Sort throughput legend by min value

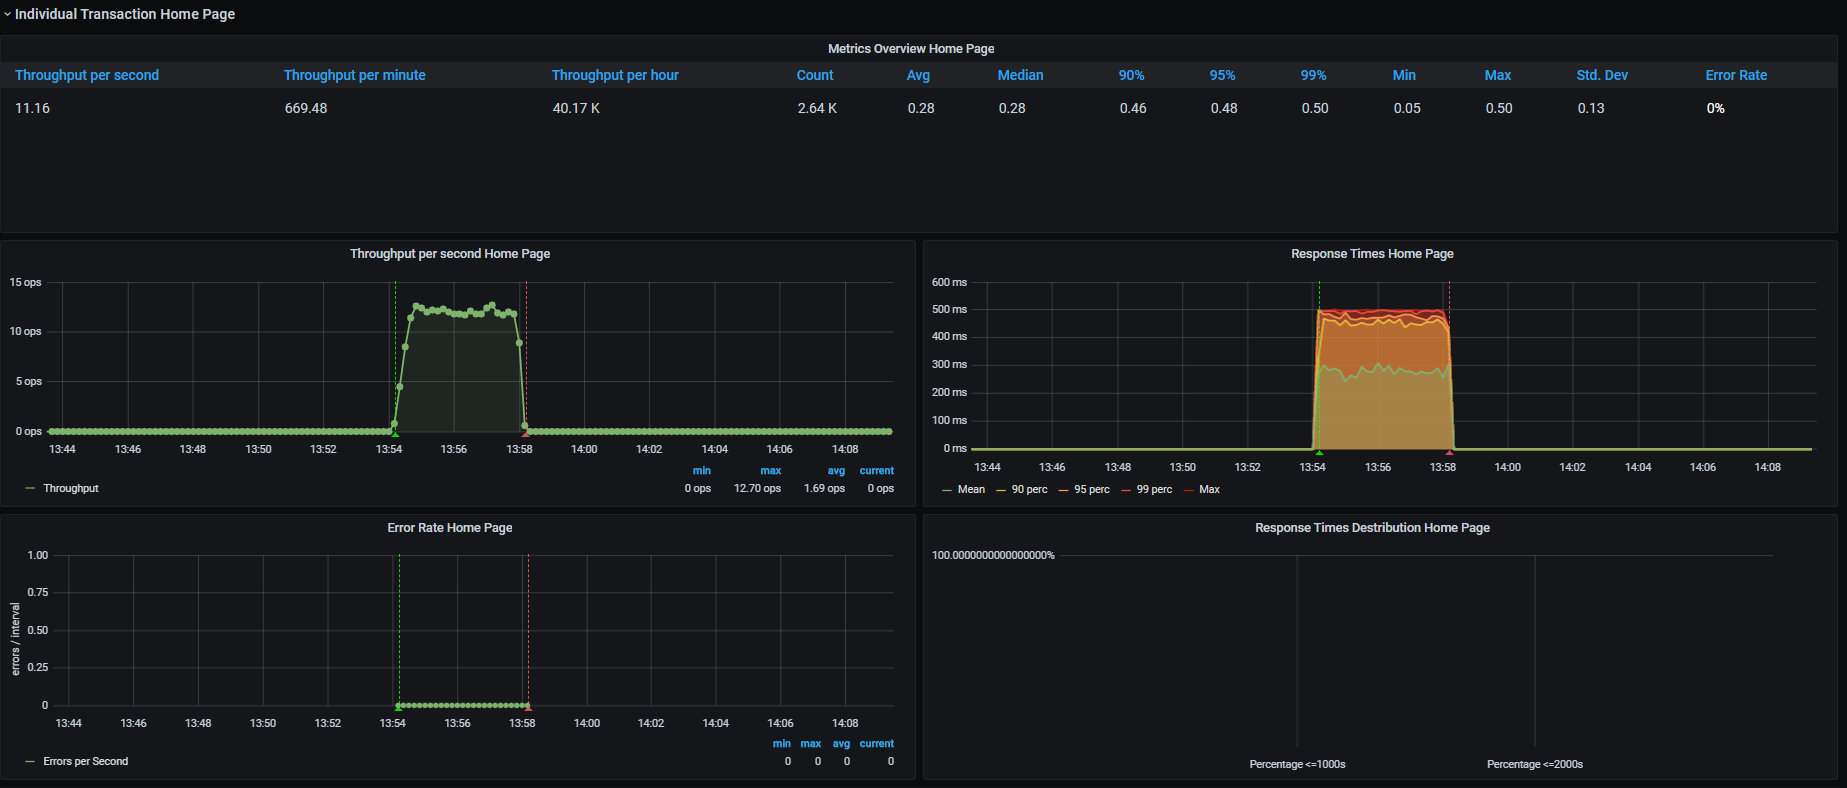[702, 470]
